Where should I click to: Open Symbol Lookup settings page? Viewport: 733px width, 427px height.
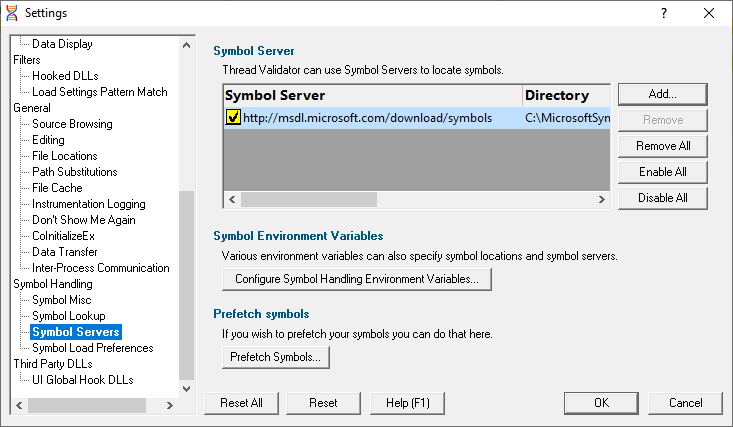click(x=69, y=316)
